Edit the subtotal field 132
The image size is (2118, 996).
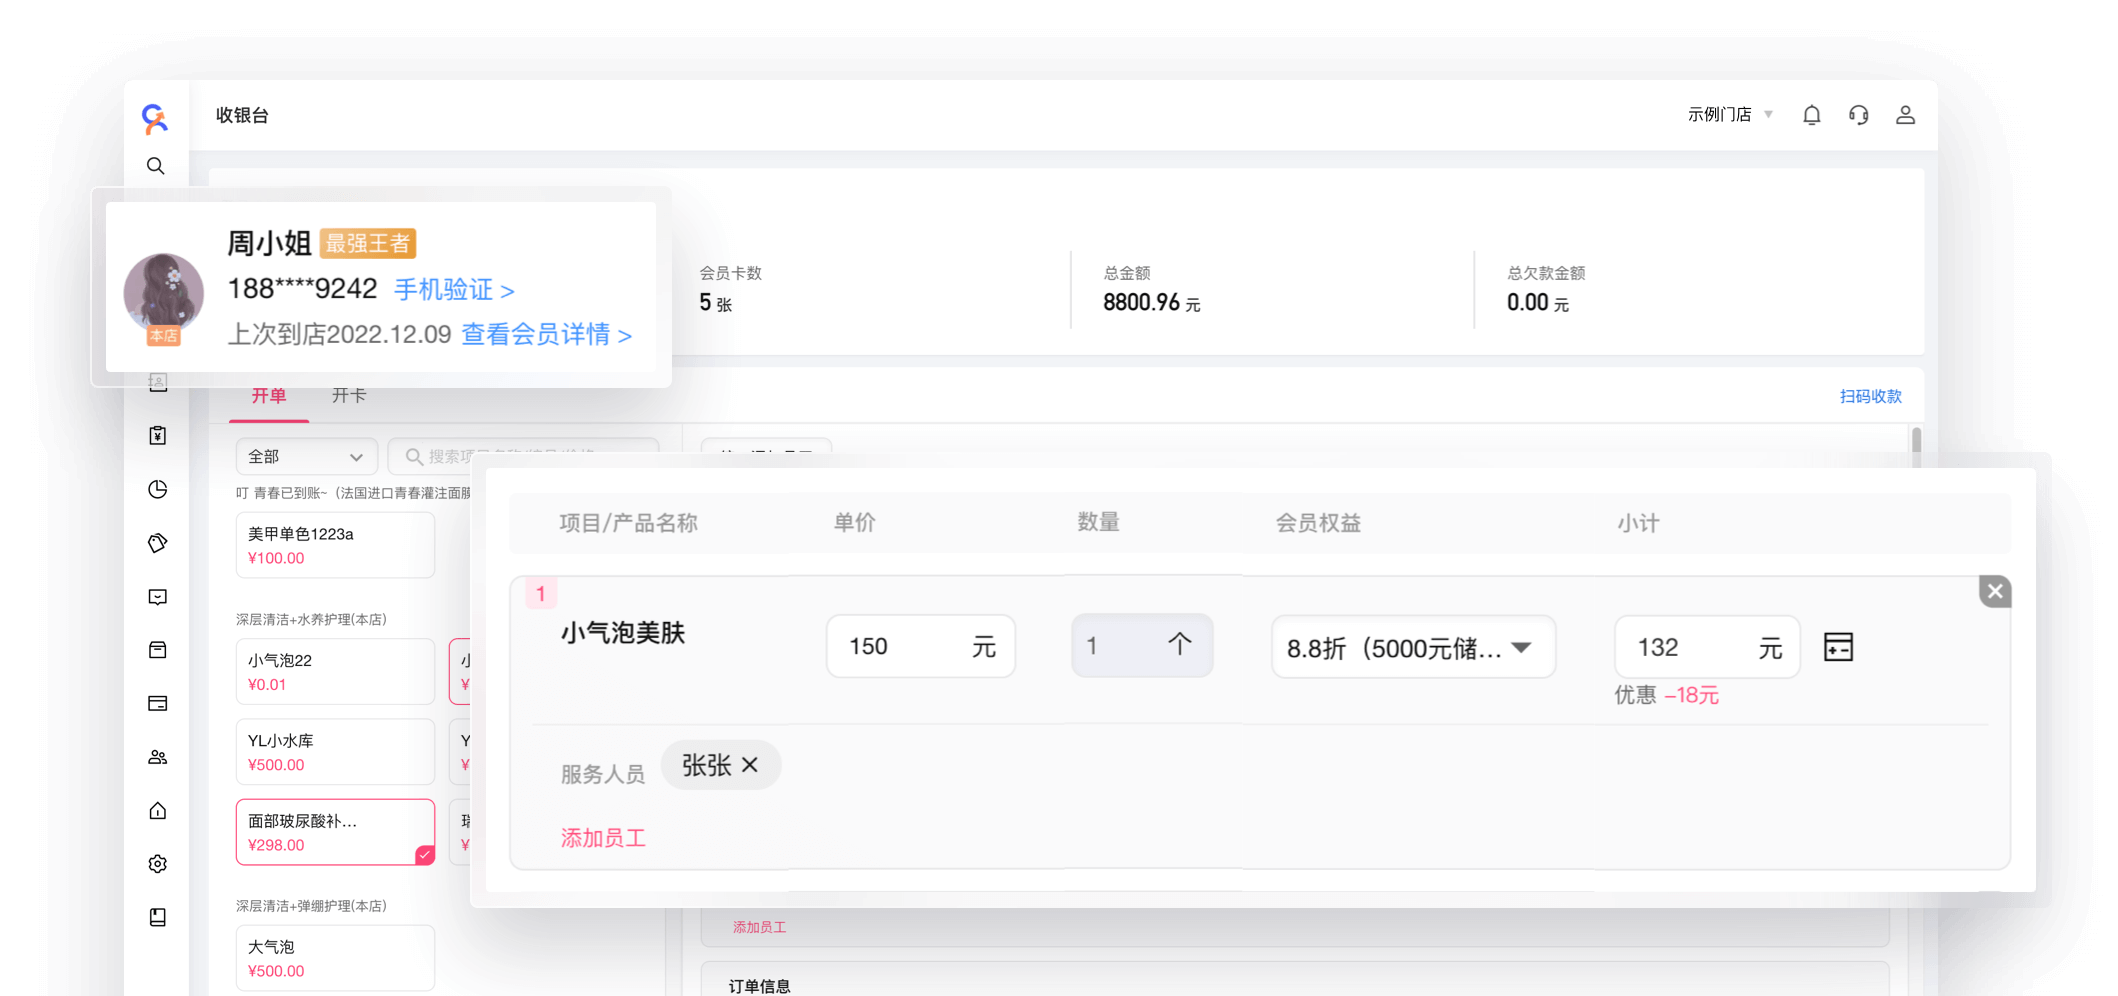click(1707, 647)
